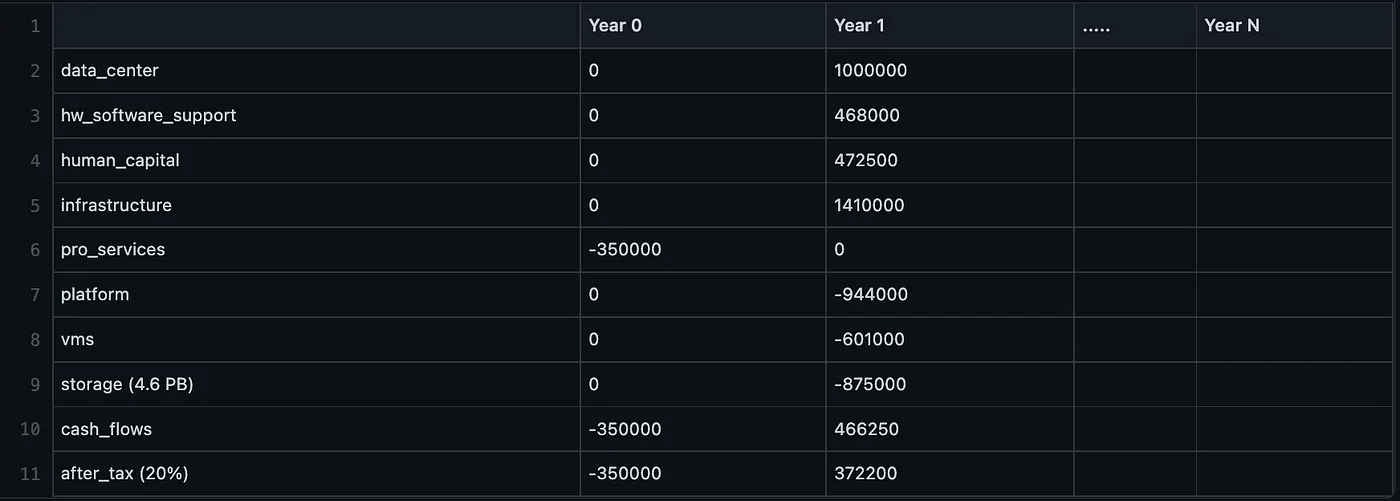Select the data_center row label
This screenshot has width=1400, height=501.
click(110, 71)
